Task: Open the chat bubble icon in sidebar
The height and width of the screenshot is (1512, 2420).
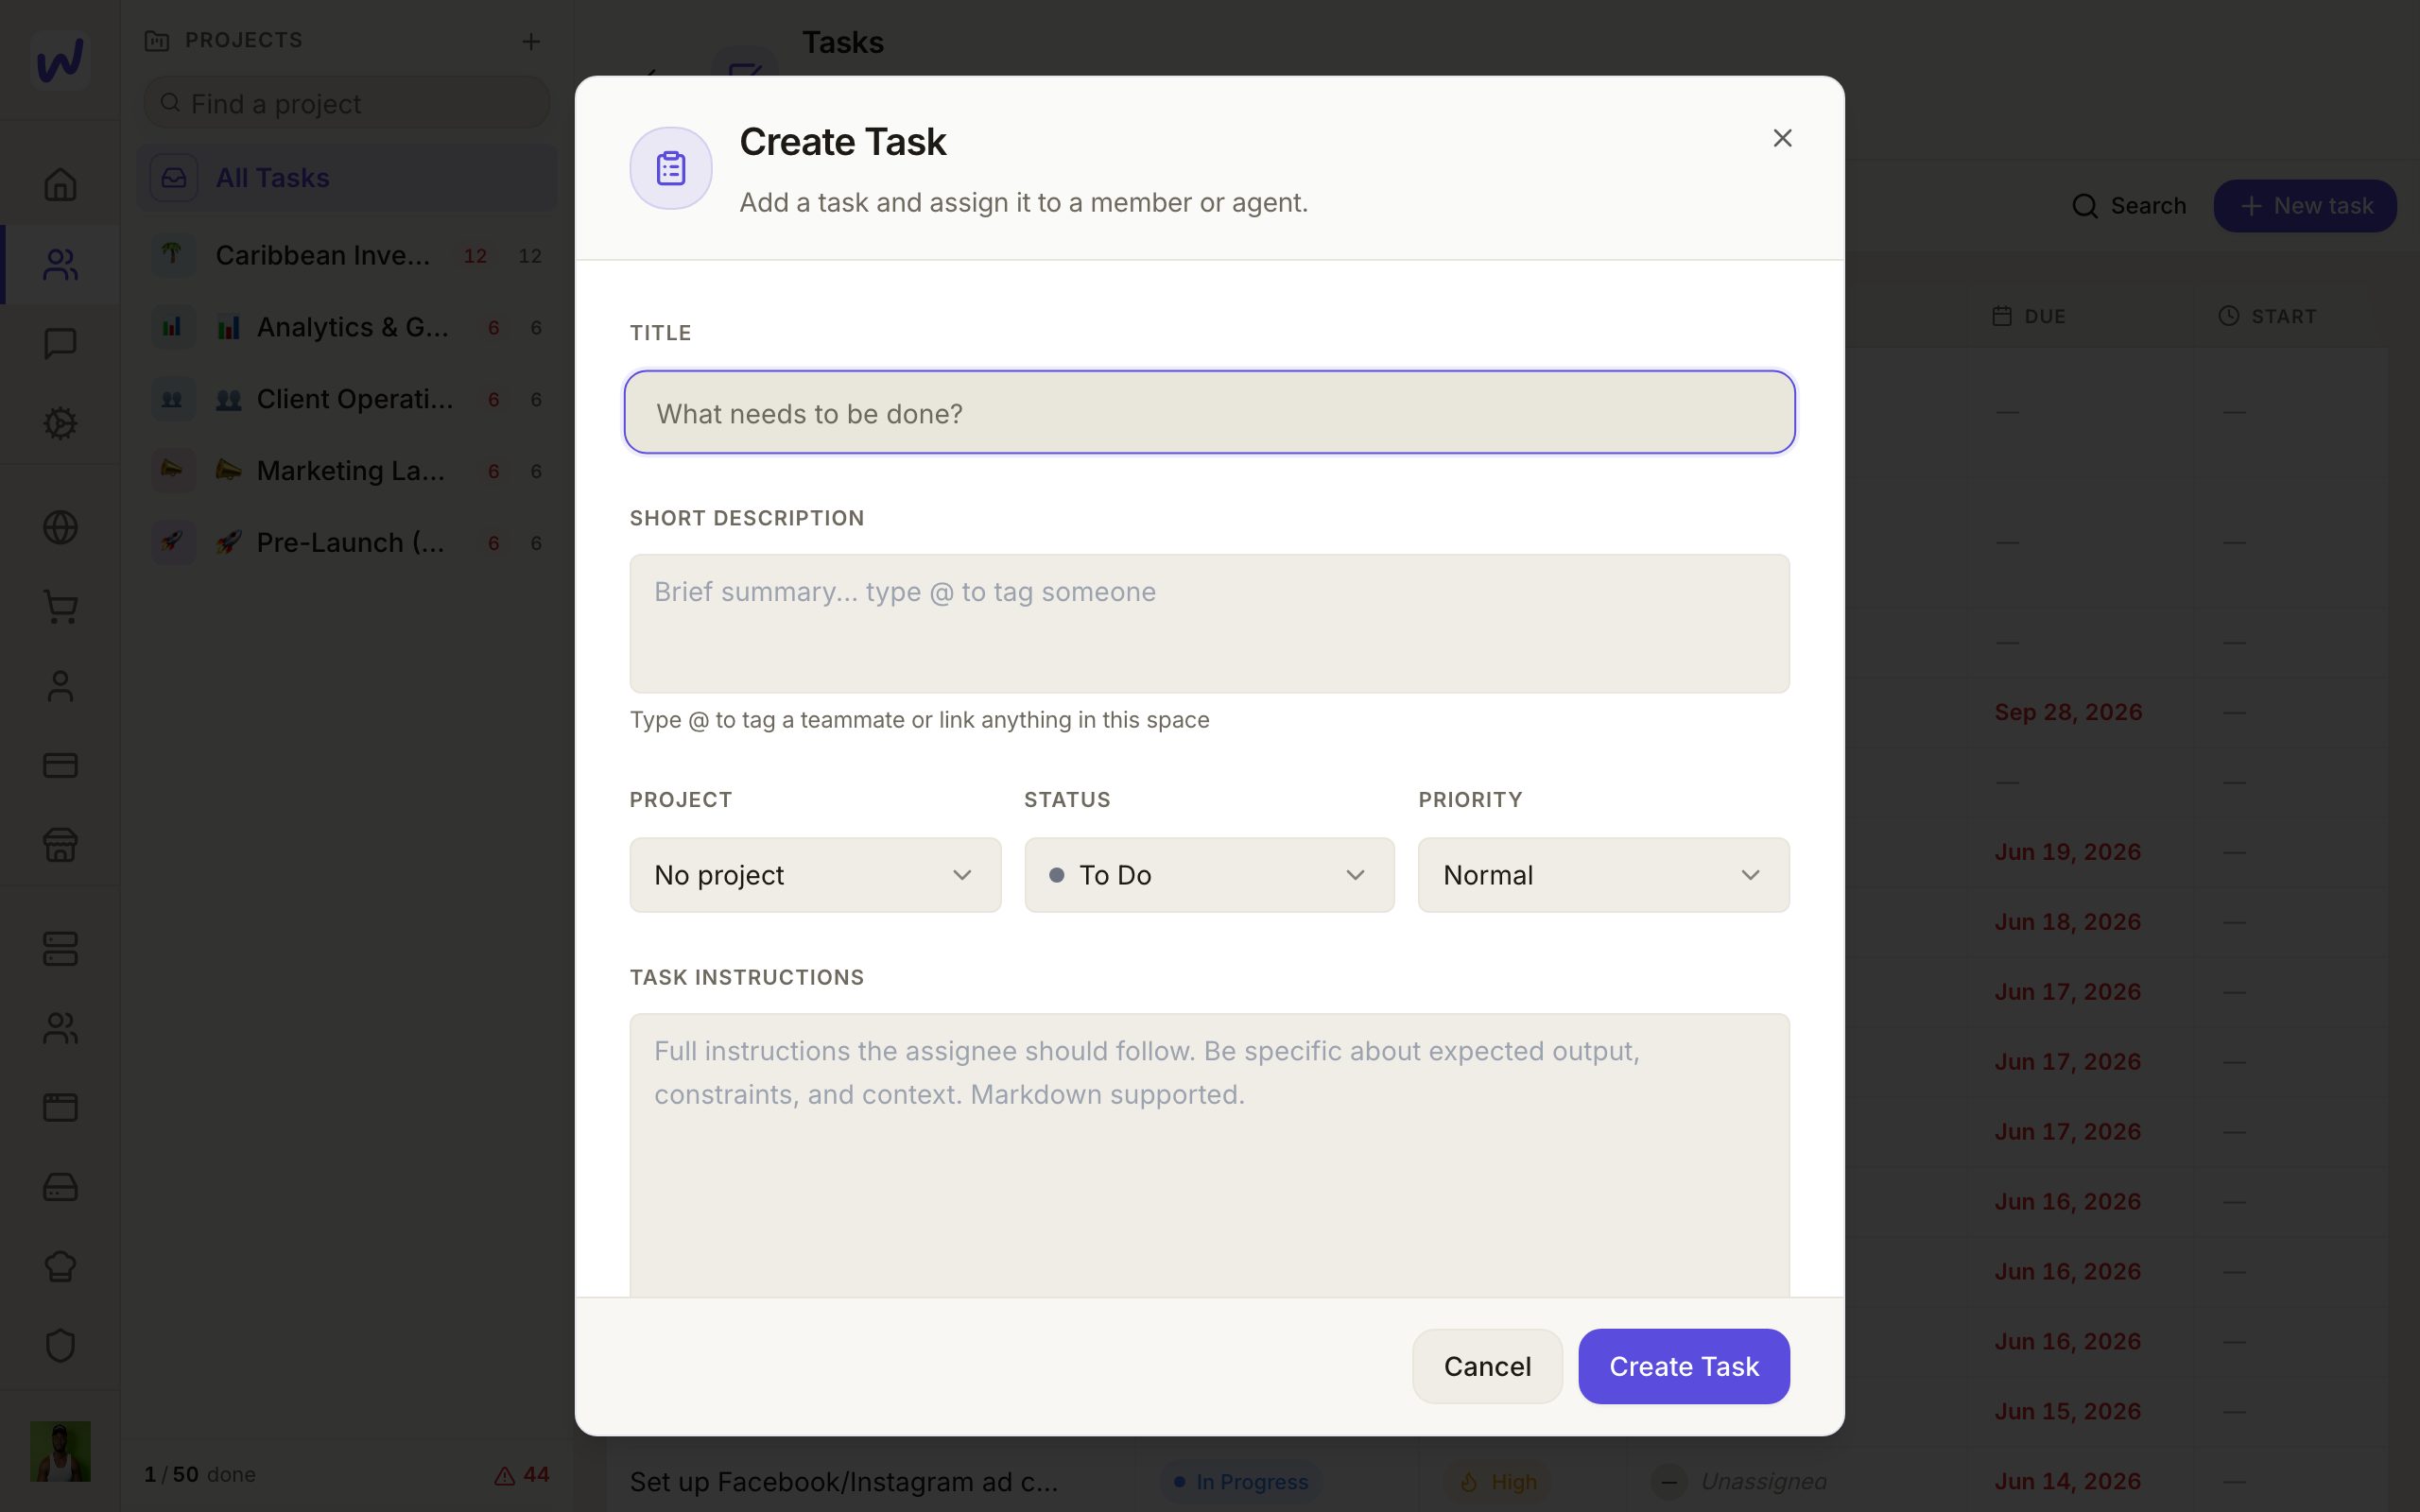Action: [x=60, y=343]
